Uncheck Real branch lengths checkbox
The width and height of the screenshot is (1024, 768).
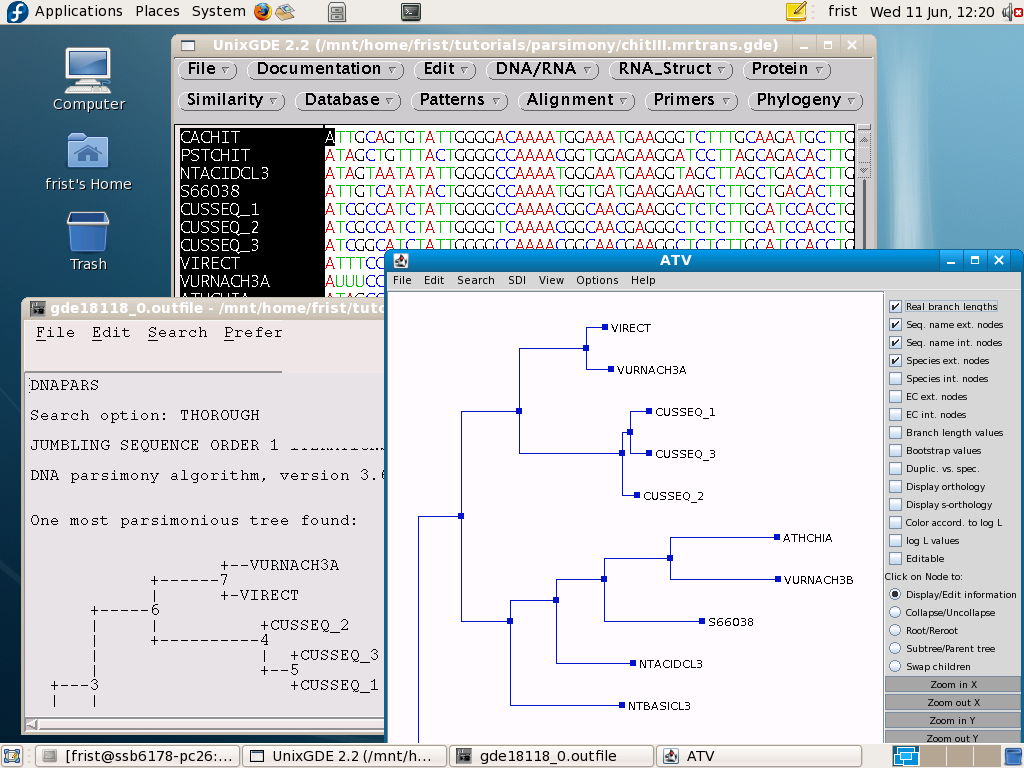(x=896, y=307)
